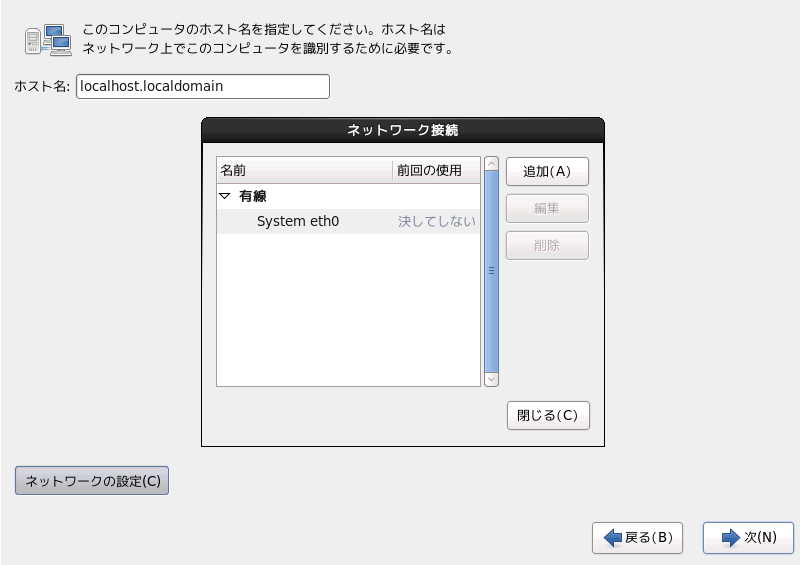800x565 pixels.
Task: Collapse the 有線 group using its triangle
Action: click(225, 197)
